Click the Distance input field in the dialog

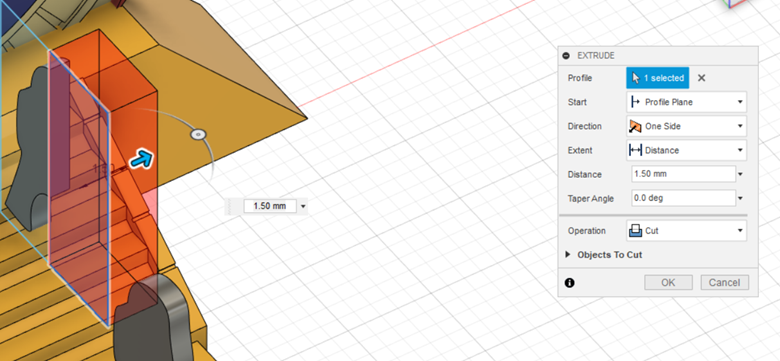683,174
